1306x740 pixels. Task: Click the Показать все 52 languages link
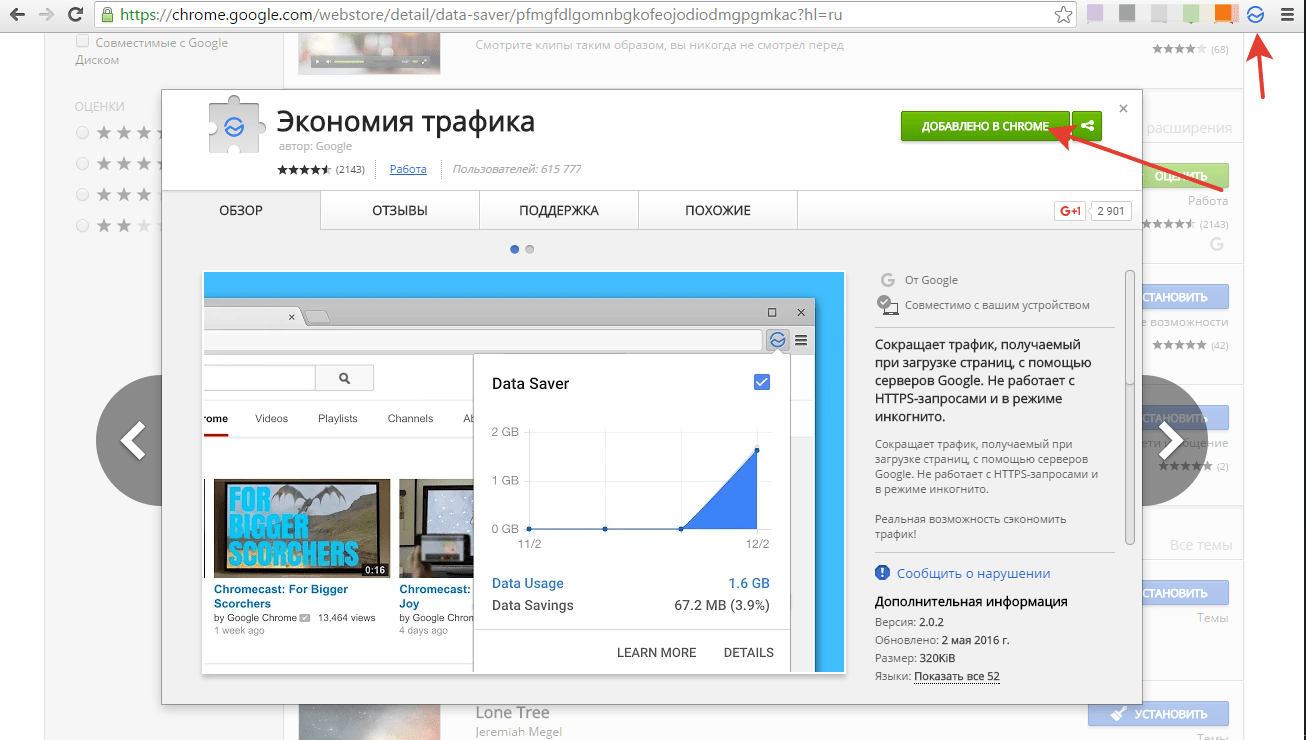click(x=957, y=676)
